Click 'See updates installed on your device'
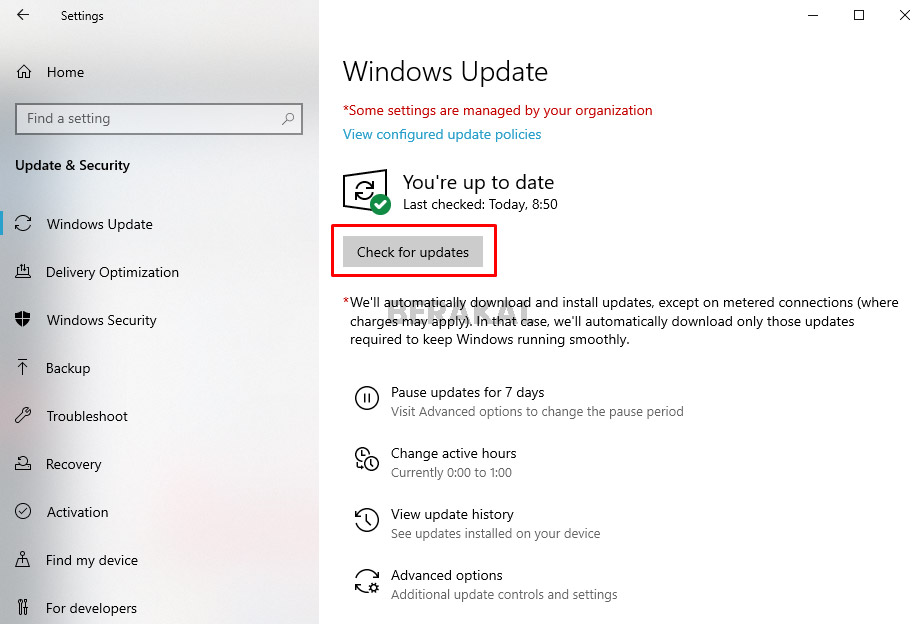922x624 pixels. [x=496, y=533]
